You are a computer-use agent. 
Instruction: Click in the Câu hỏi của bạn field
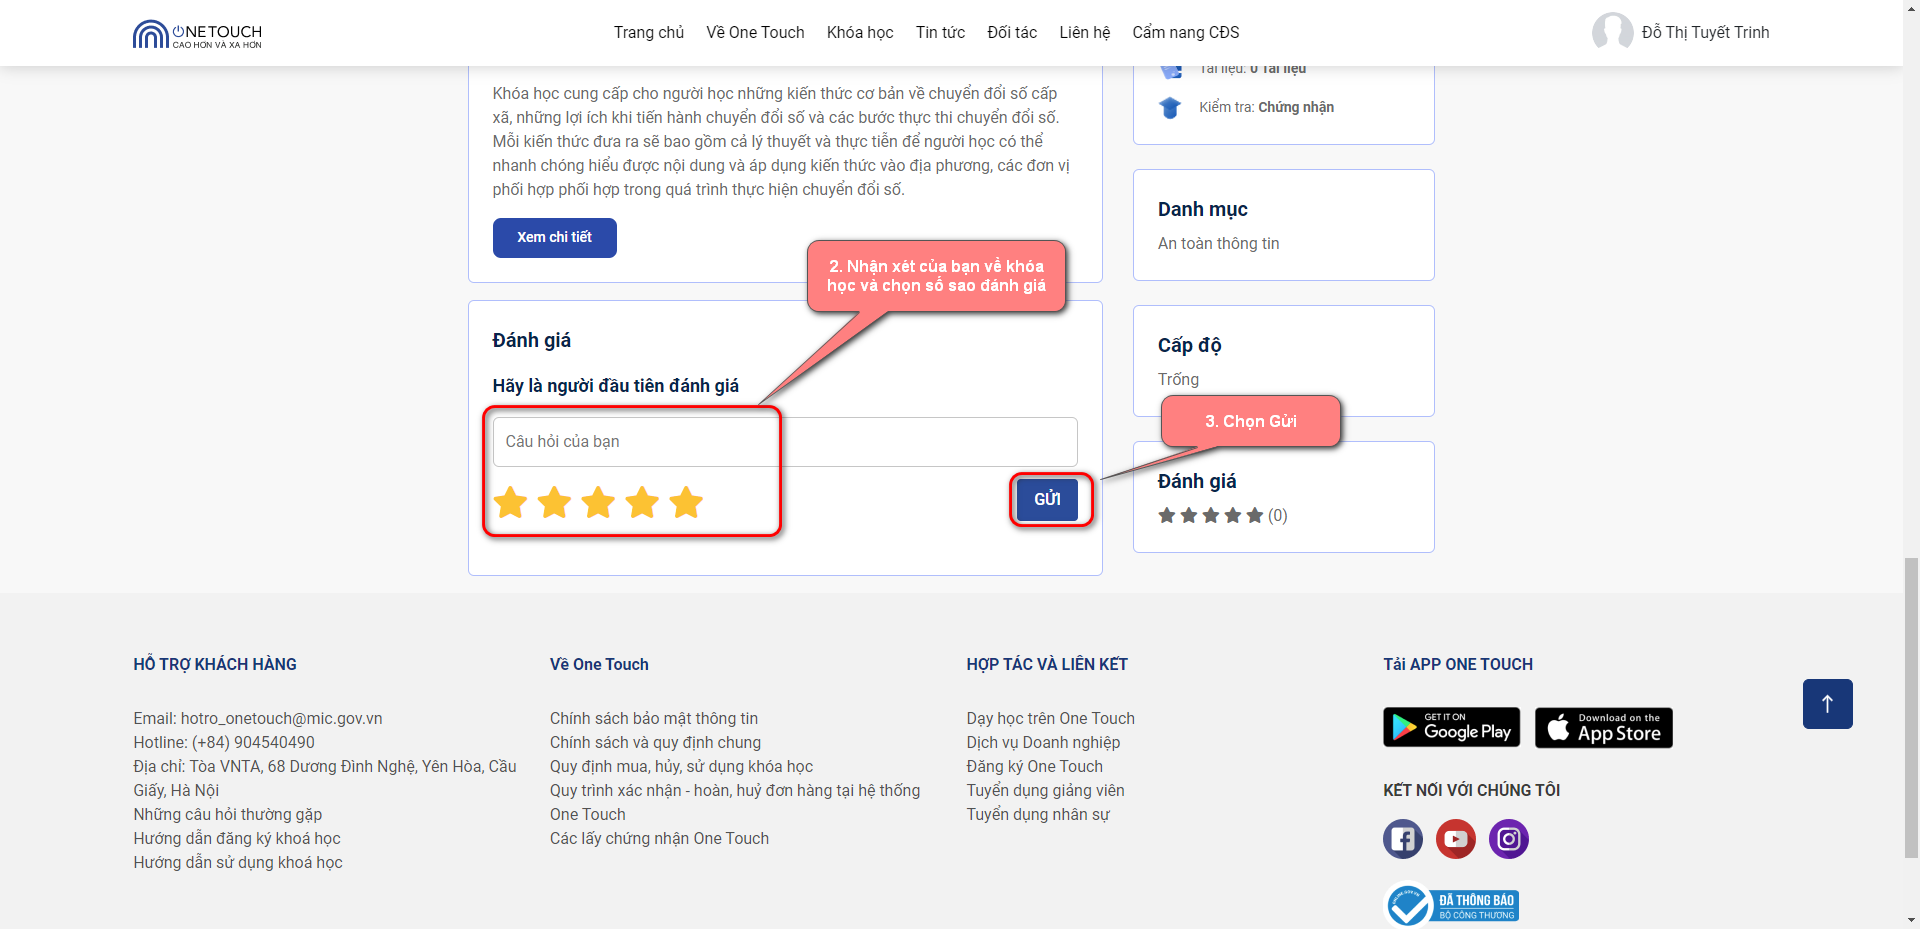click(784, 442)
